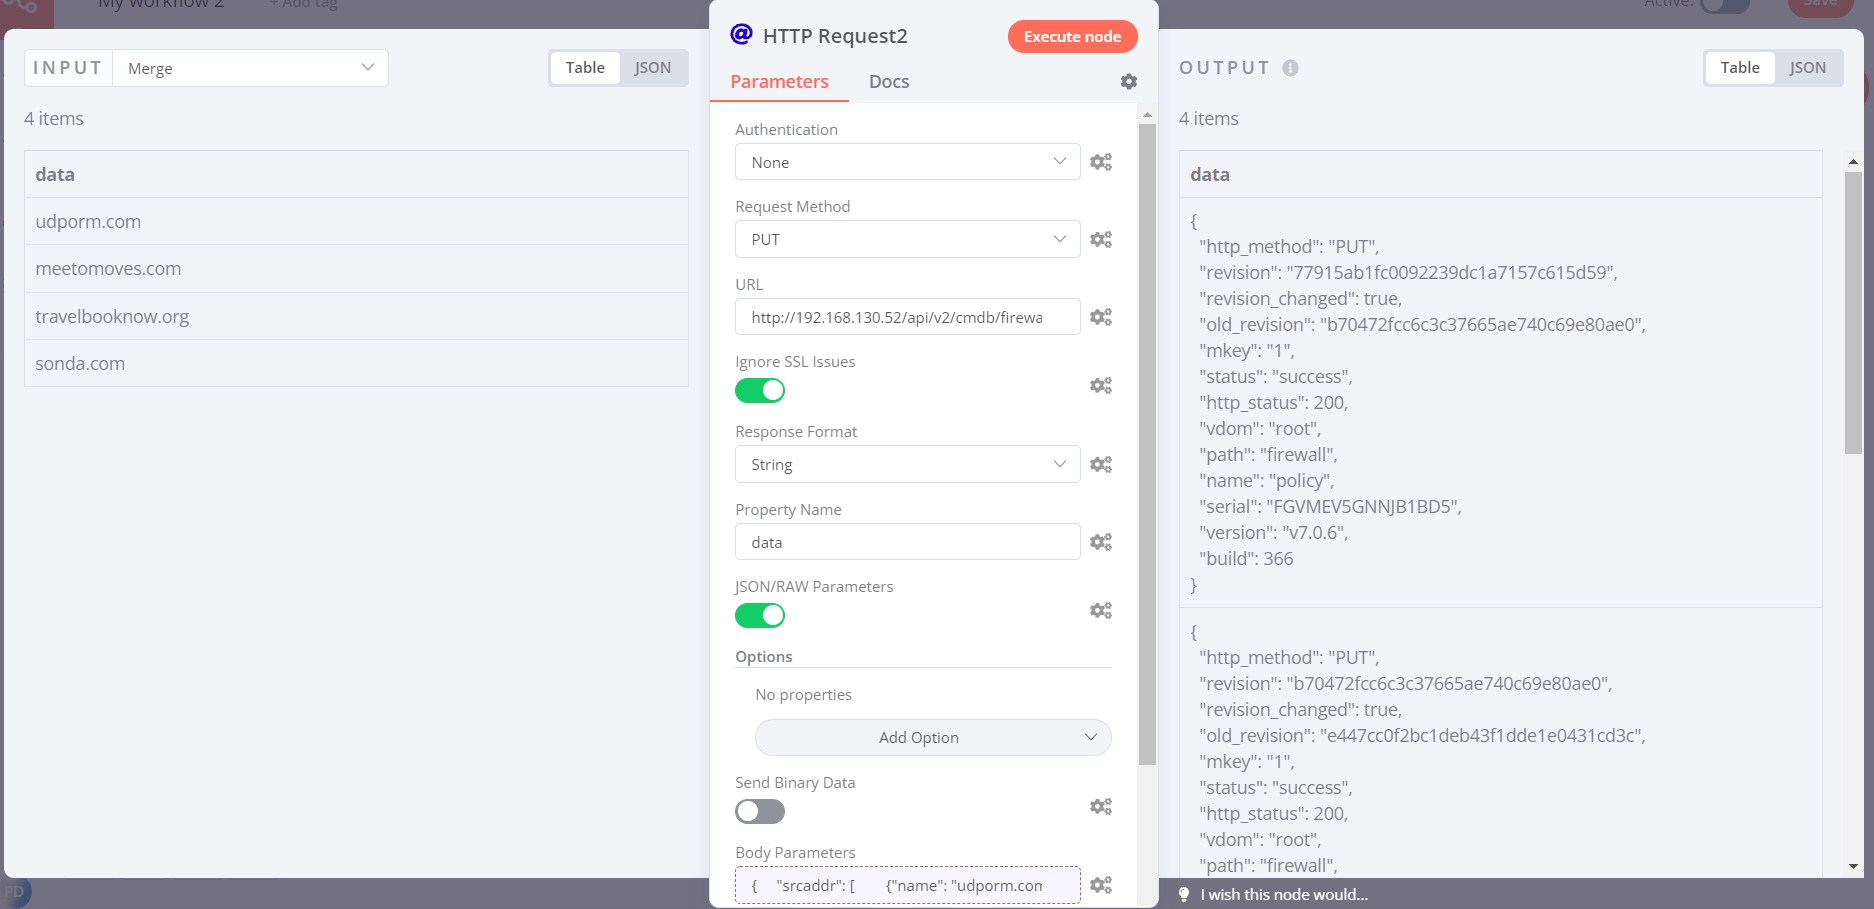1874x909 pixels.
Task: Click the '4 items' count in OUTPUT
Action: click(x=1208, y=119)
